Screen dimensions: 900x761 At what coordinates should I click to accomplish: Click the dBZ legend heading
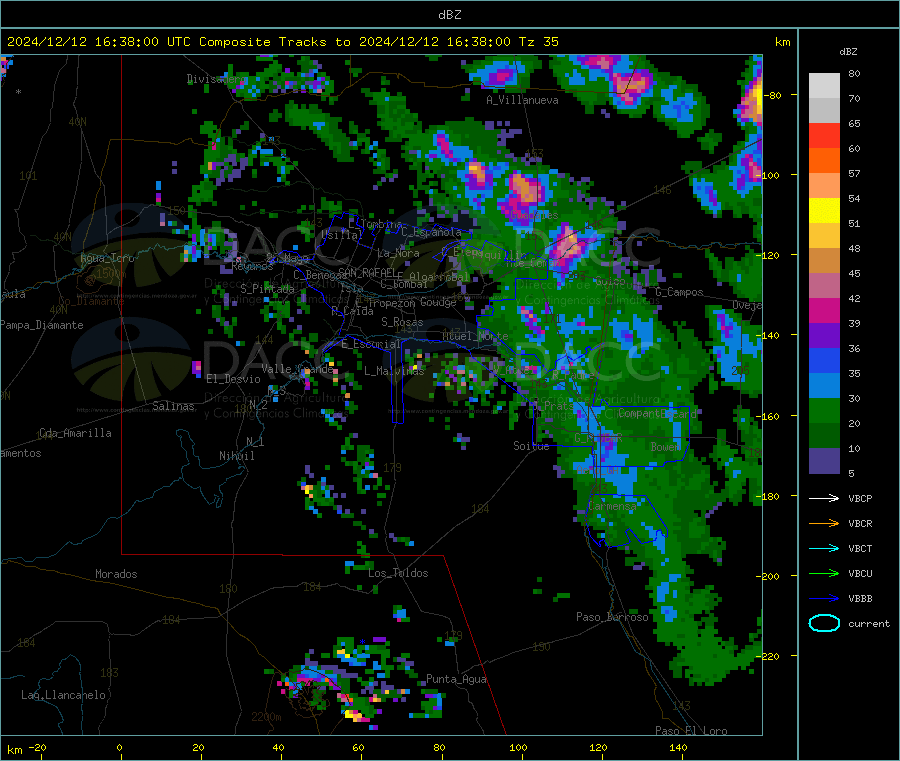(848, 52)
